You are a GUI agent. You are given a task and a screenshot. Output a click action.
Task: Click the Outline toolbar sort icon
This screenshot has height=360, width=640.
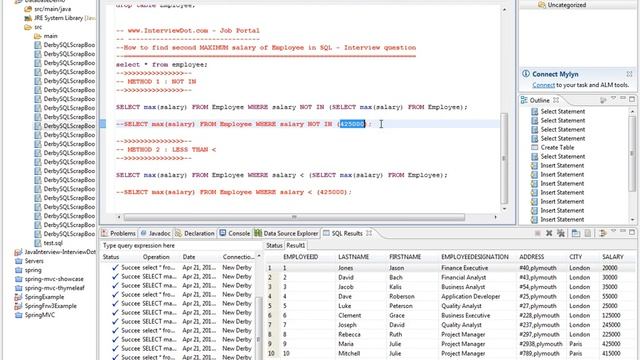pos(603,100)
